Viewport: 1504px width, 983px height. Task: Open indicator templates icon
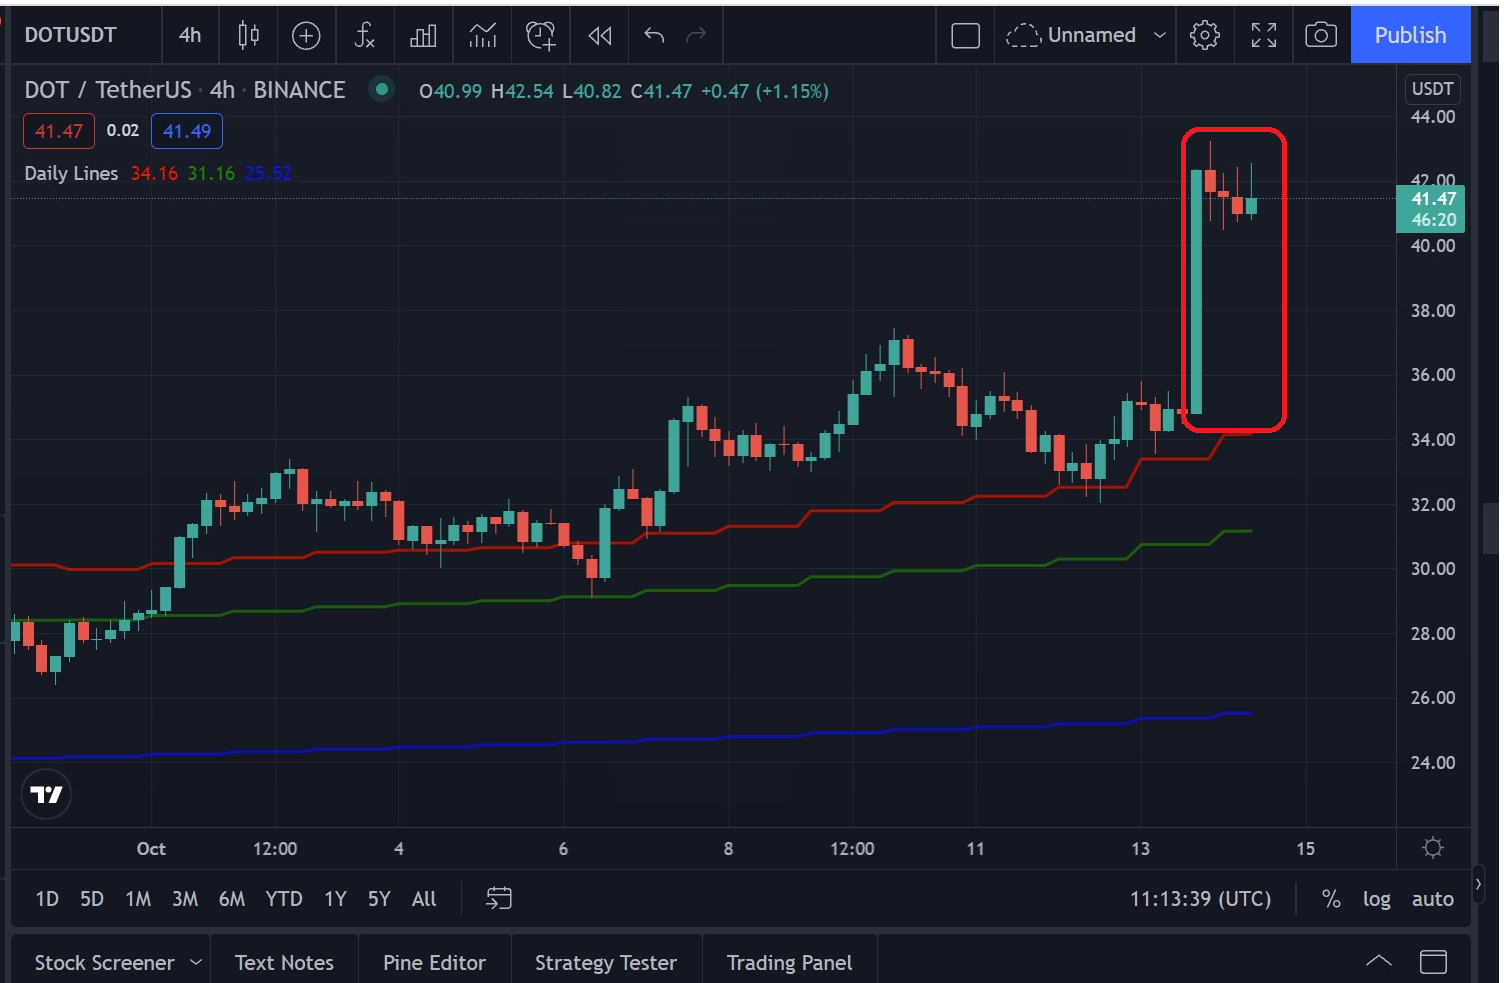coord(482,36)
